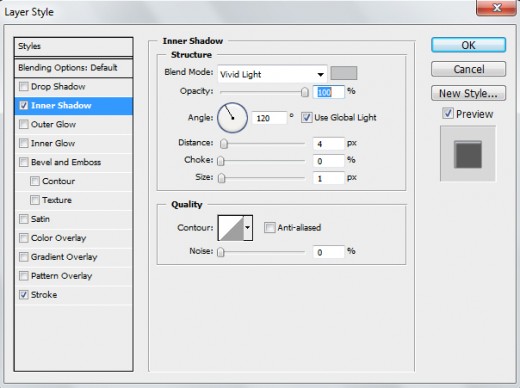Viewport: 520px width, 388px height.
Task: Click the Angle value field
Action: (x=269, y=118)
